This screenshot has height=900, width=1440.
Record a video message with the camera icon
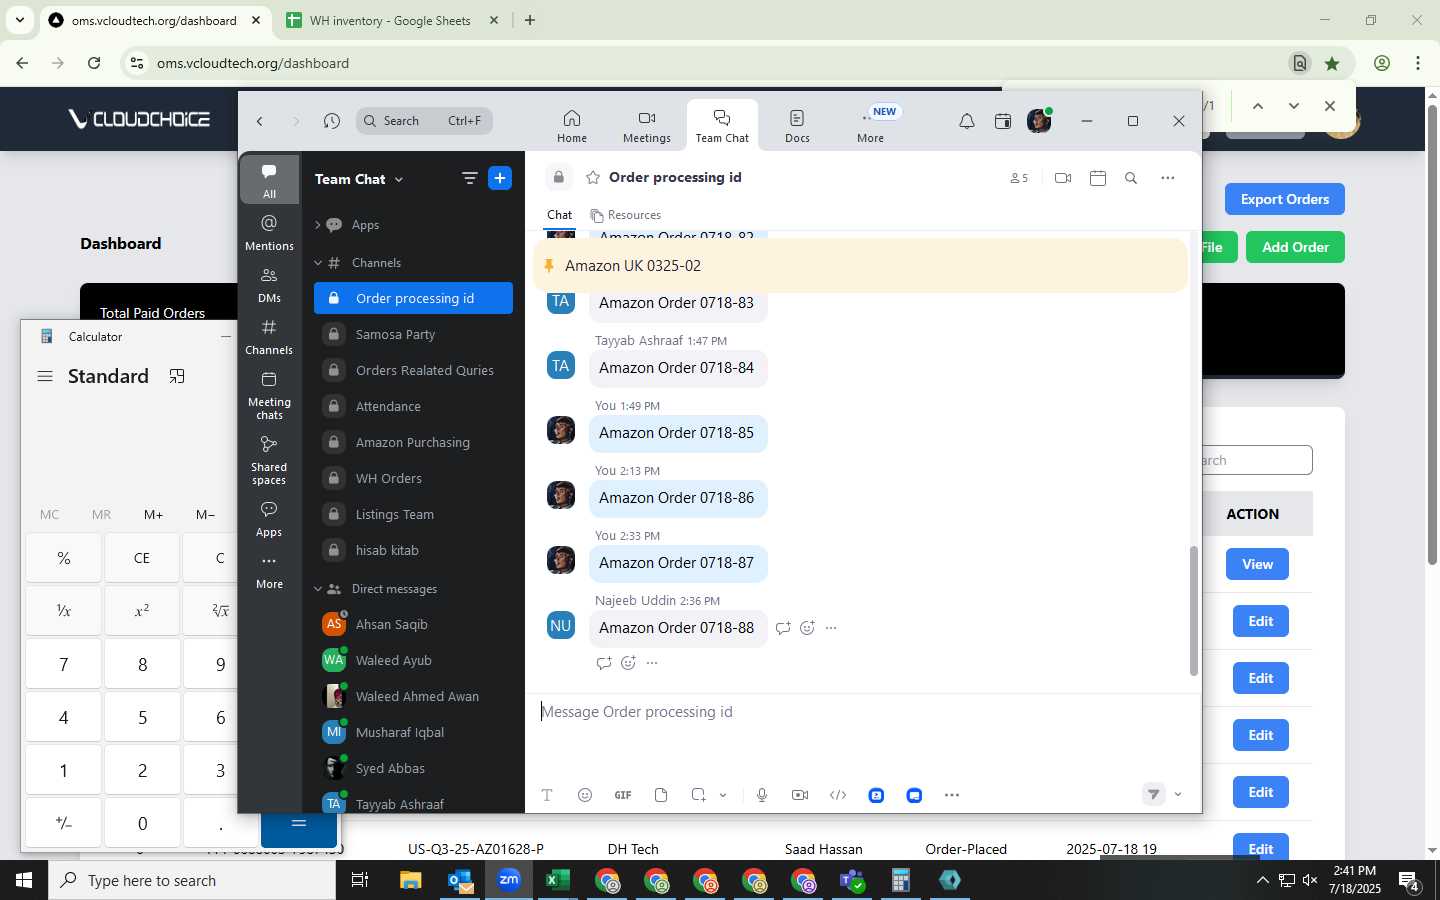(800, 795)
